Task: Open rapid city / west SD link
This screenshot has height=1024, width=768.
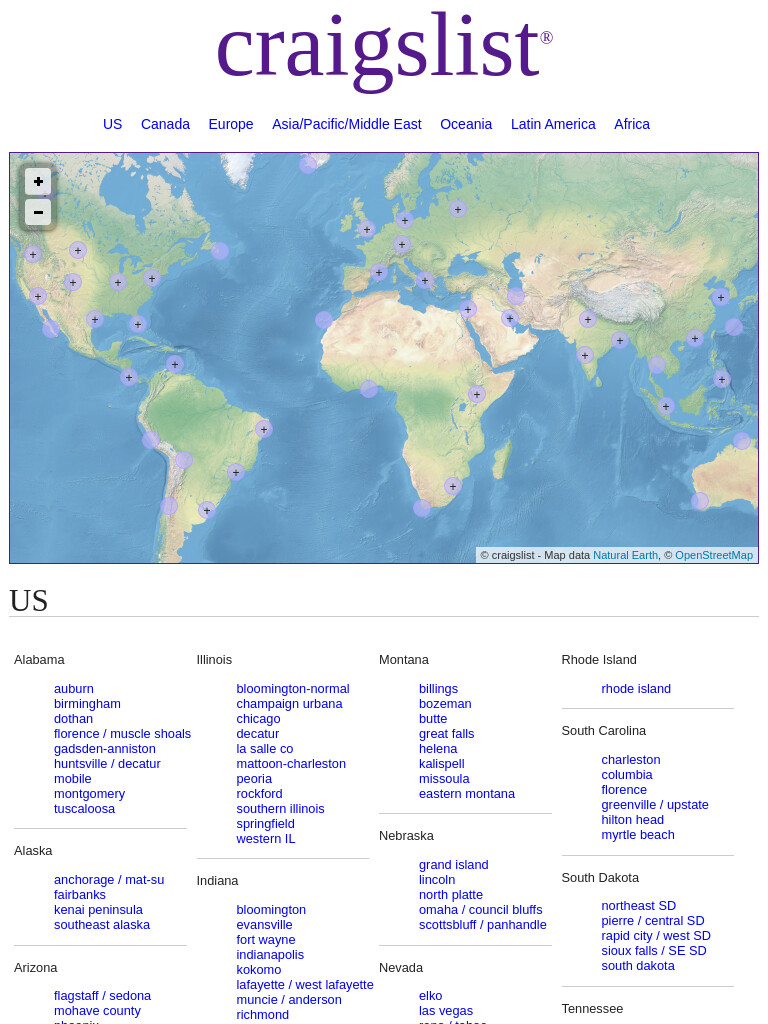Action: tap(656, 936)
